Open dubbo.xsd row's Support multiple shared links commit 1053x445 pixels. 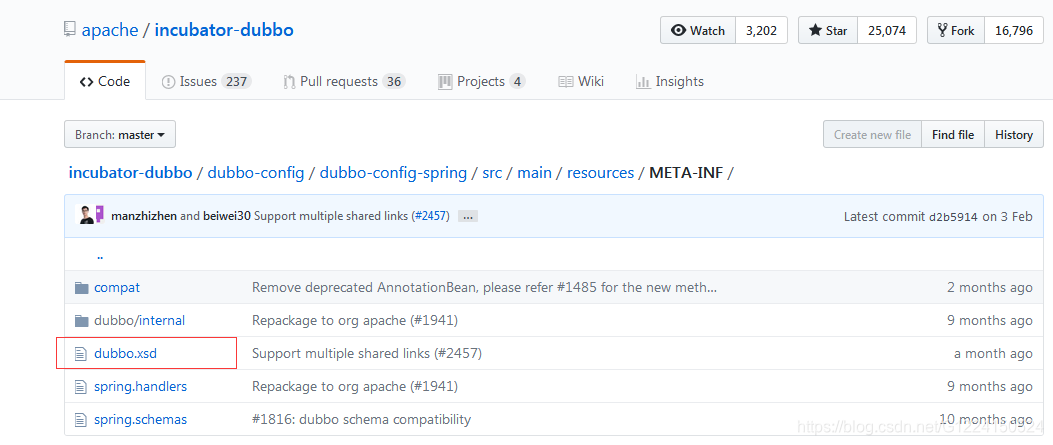[x=367, y=353]
